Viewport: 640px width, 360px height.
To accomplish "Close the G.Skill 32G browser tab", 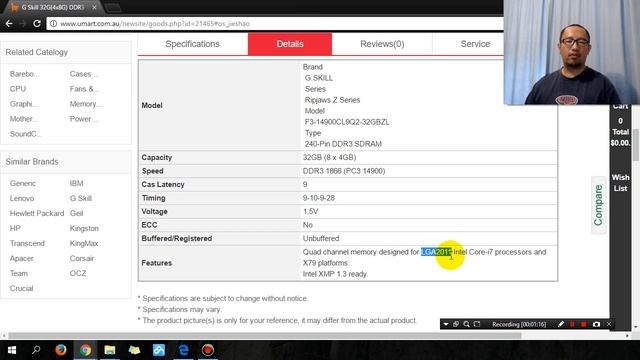I will tap(94, 7).
